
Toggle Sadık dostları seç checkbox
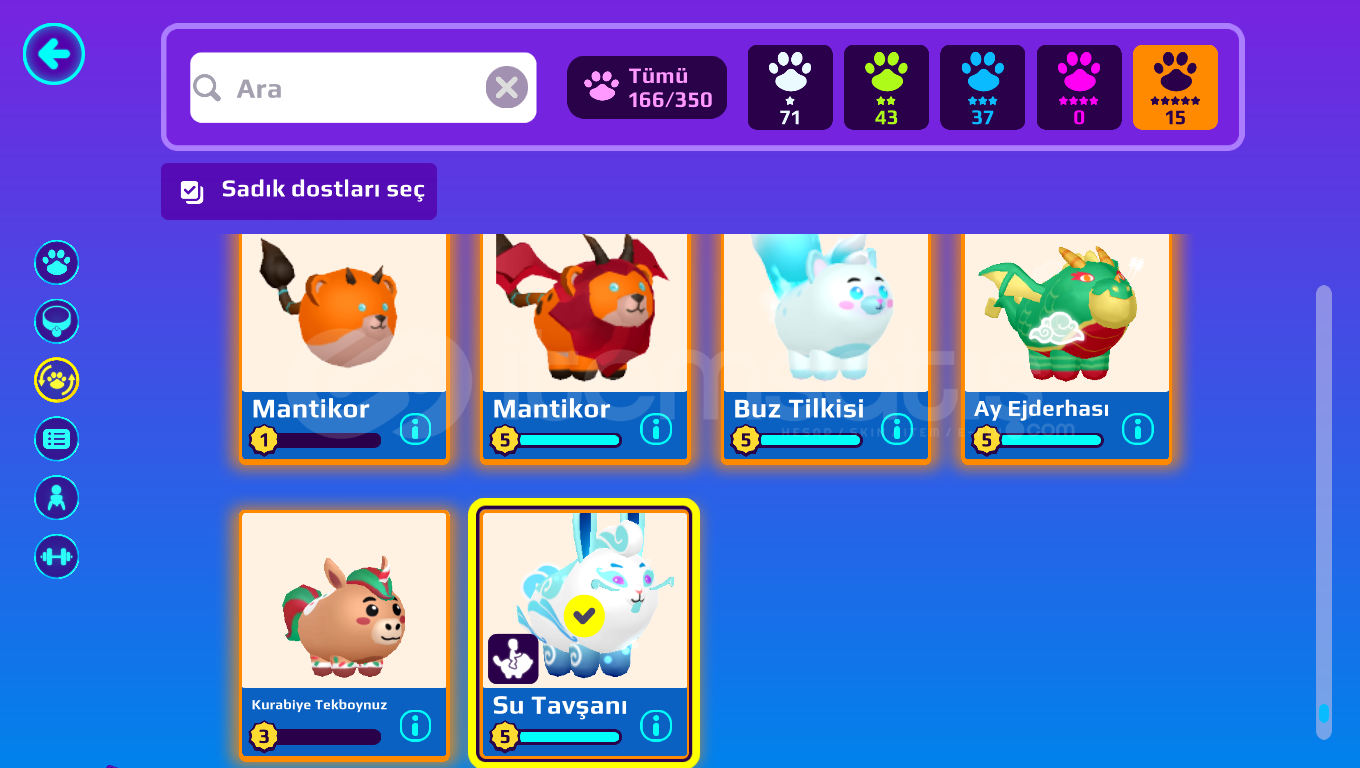[x=192, y=191]
